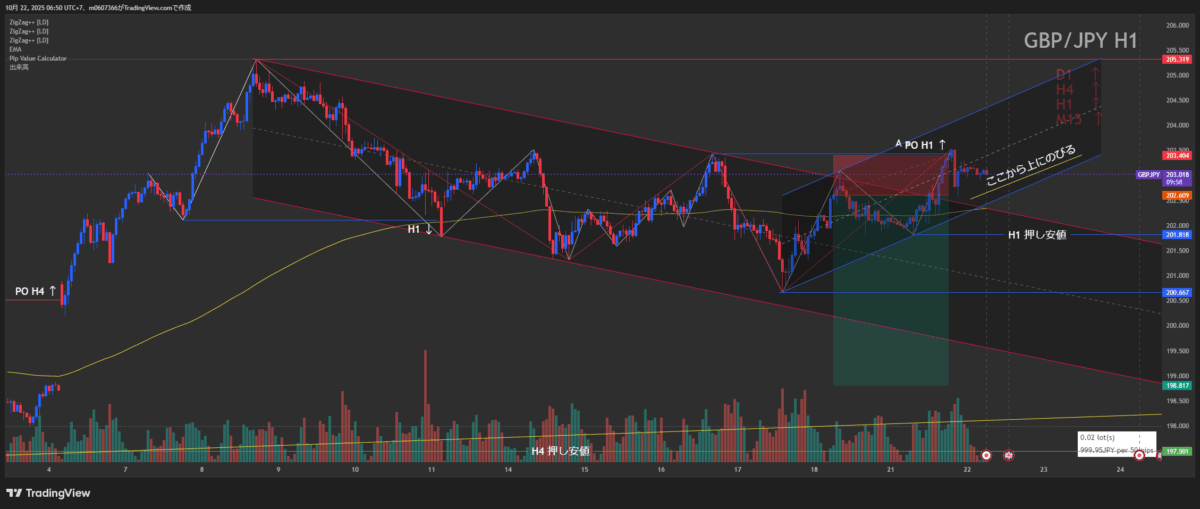Click the 'H4 押し安値' label
The image size is (1200, 509).
pyautogui.click(x=560, y=451)
